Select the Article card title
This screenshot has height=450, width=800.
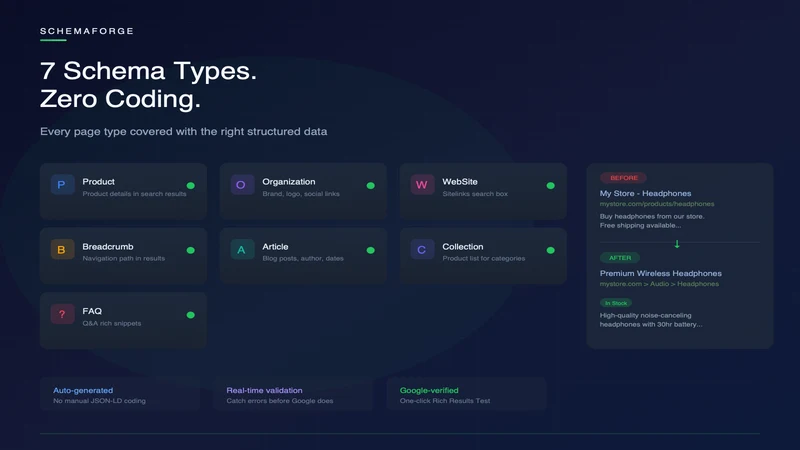click(x=275, y=246)
